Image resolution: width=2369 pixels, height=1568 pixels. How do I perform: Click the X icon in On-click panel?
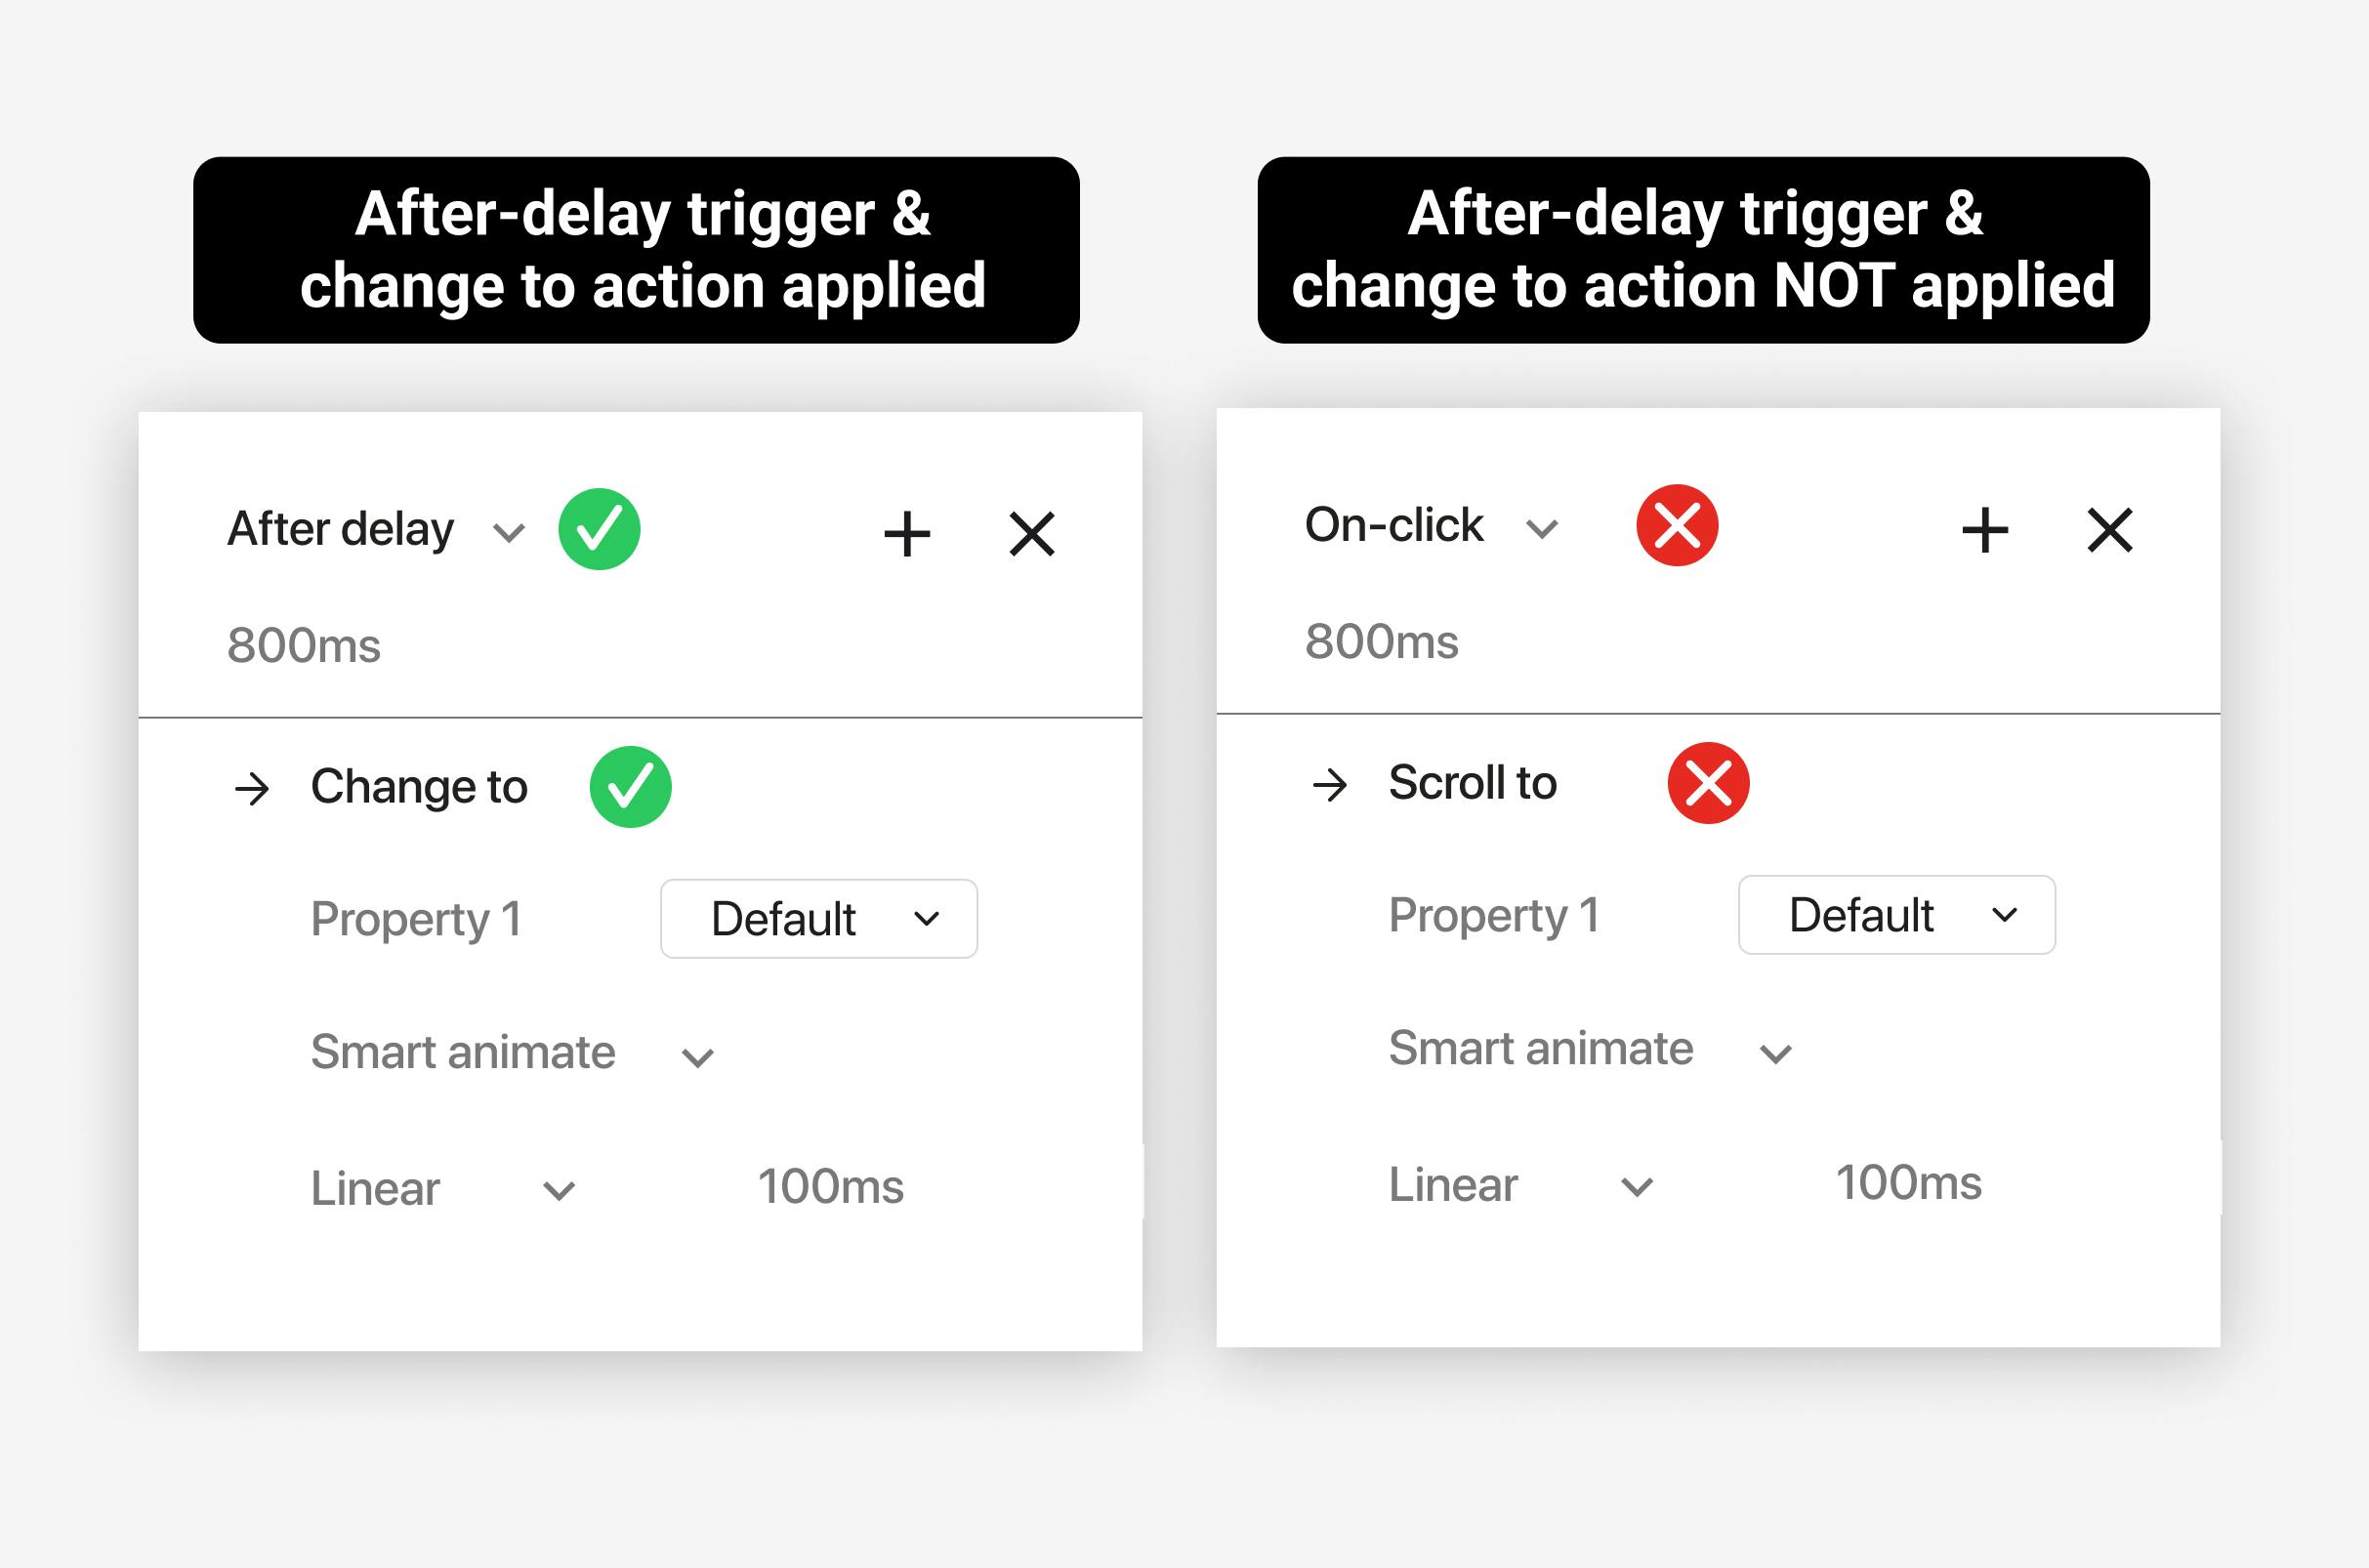point(2109,530)
